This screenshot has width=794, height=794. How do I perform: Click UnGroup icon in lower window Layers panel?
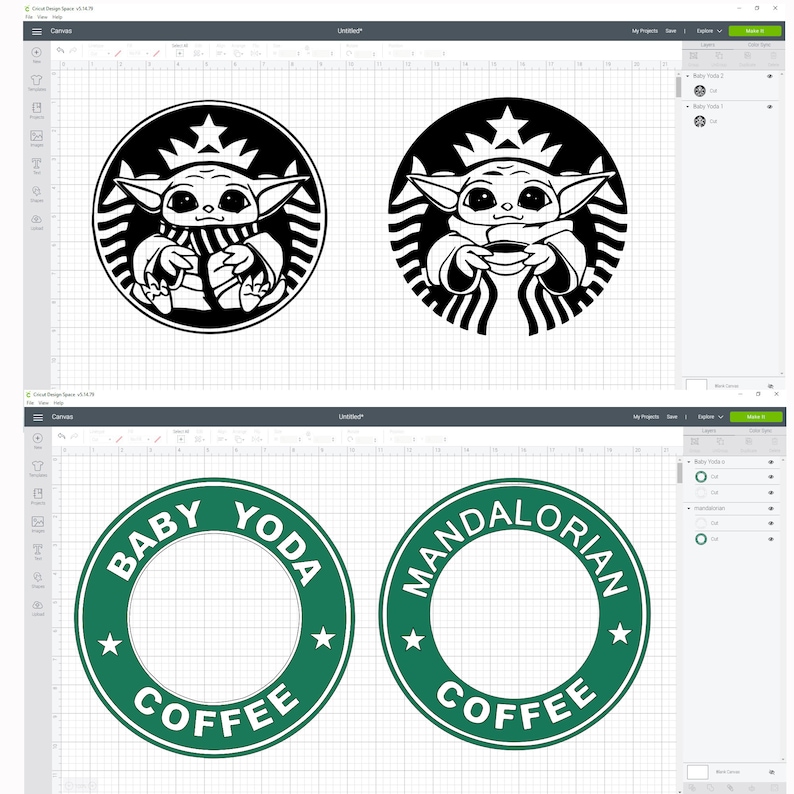(720, 444)
